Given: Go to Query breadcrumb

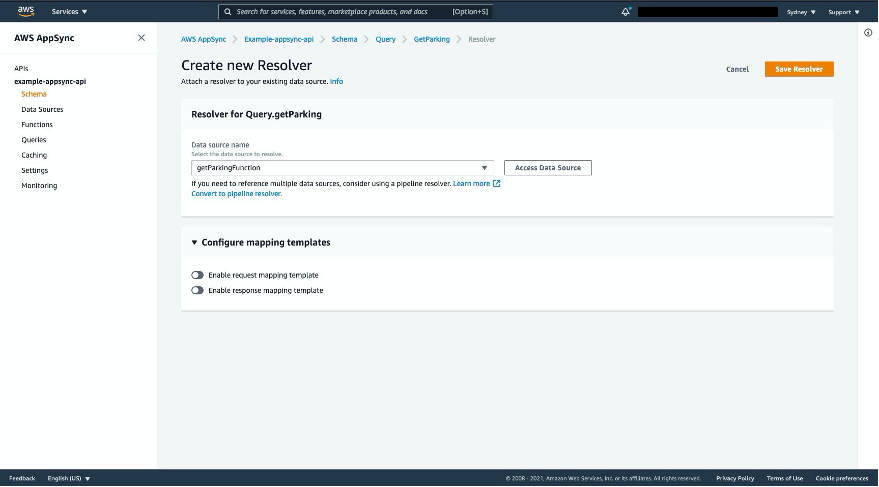Looking at the screenshot, I should 386,39.
